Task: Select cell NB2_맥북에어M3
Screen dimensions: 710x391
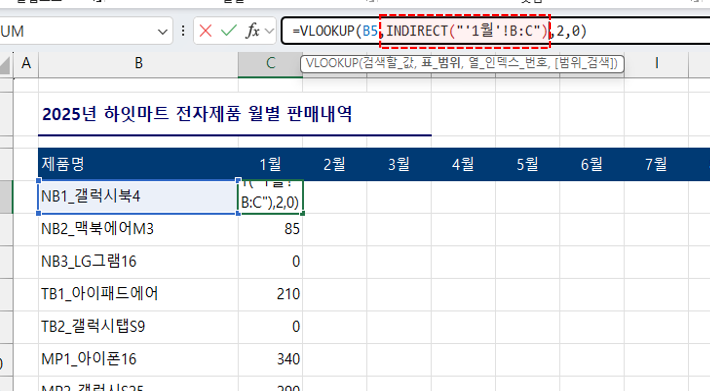Action: 139,229
